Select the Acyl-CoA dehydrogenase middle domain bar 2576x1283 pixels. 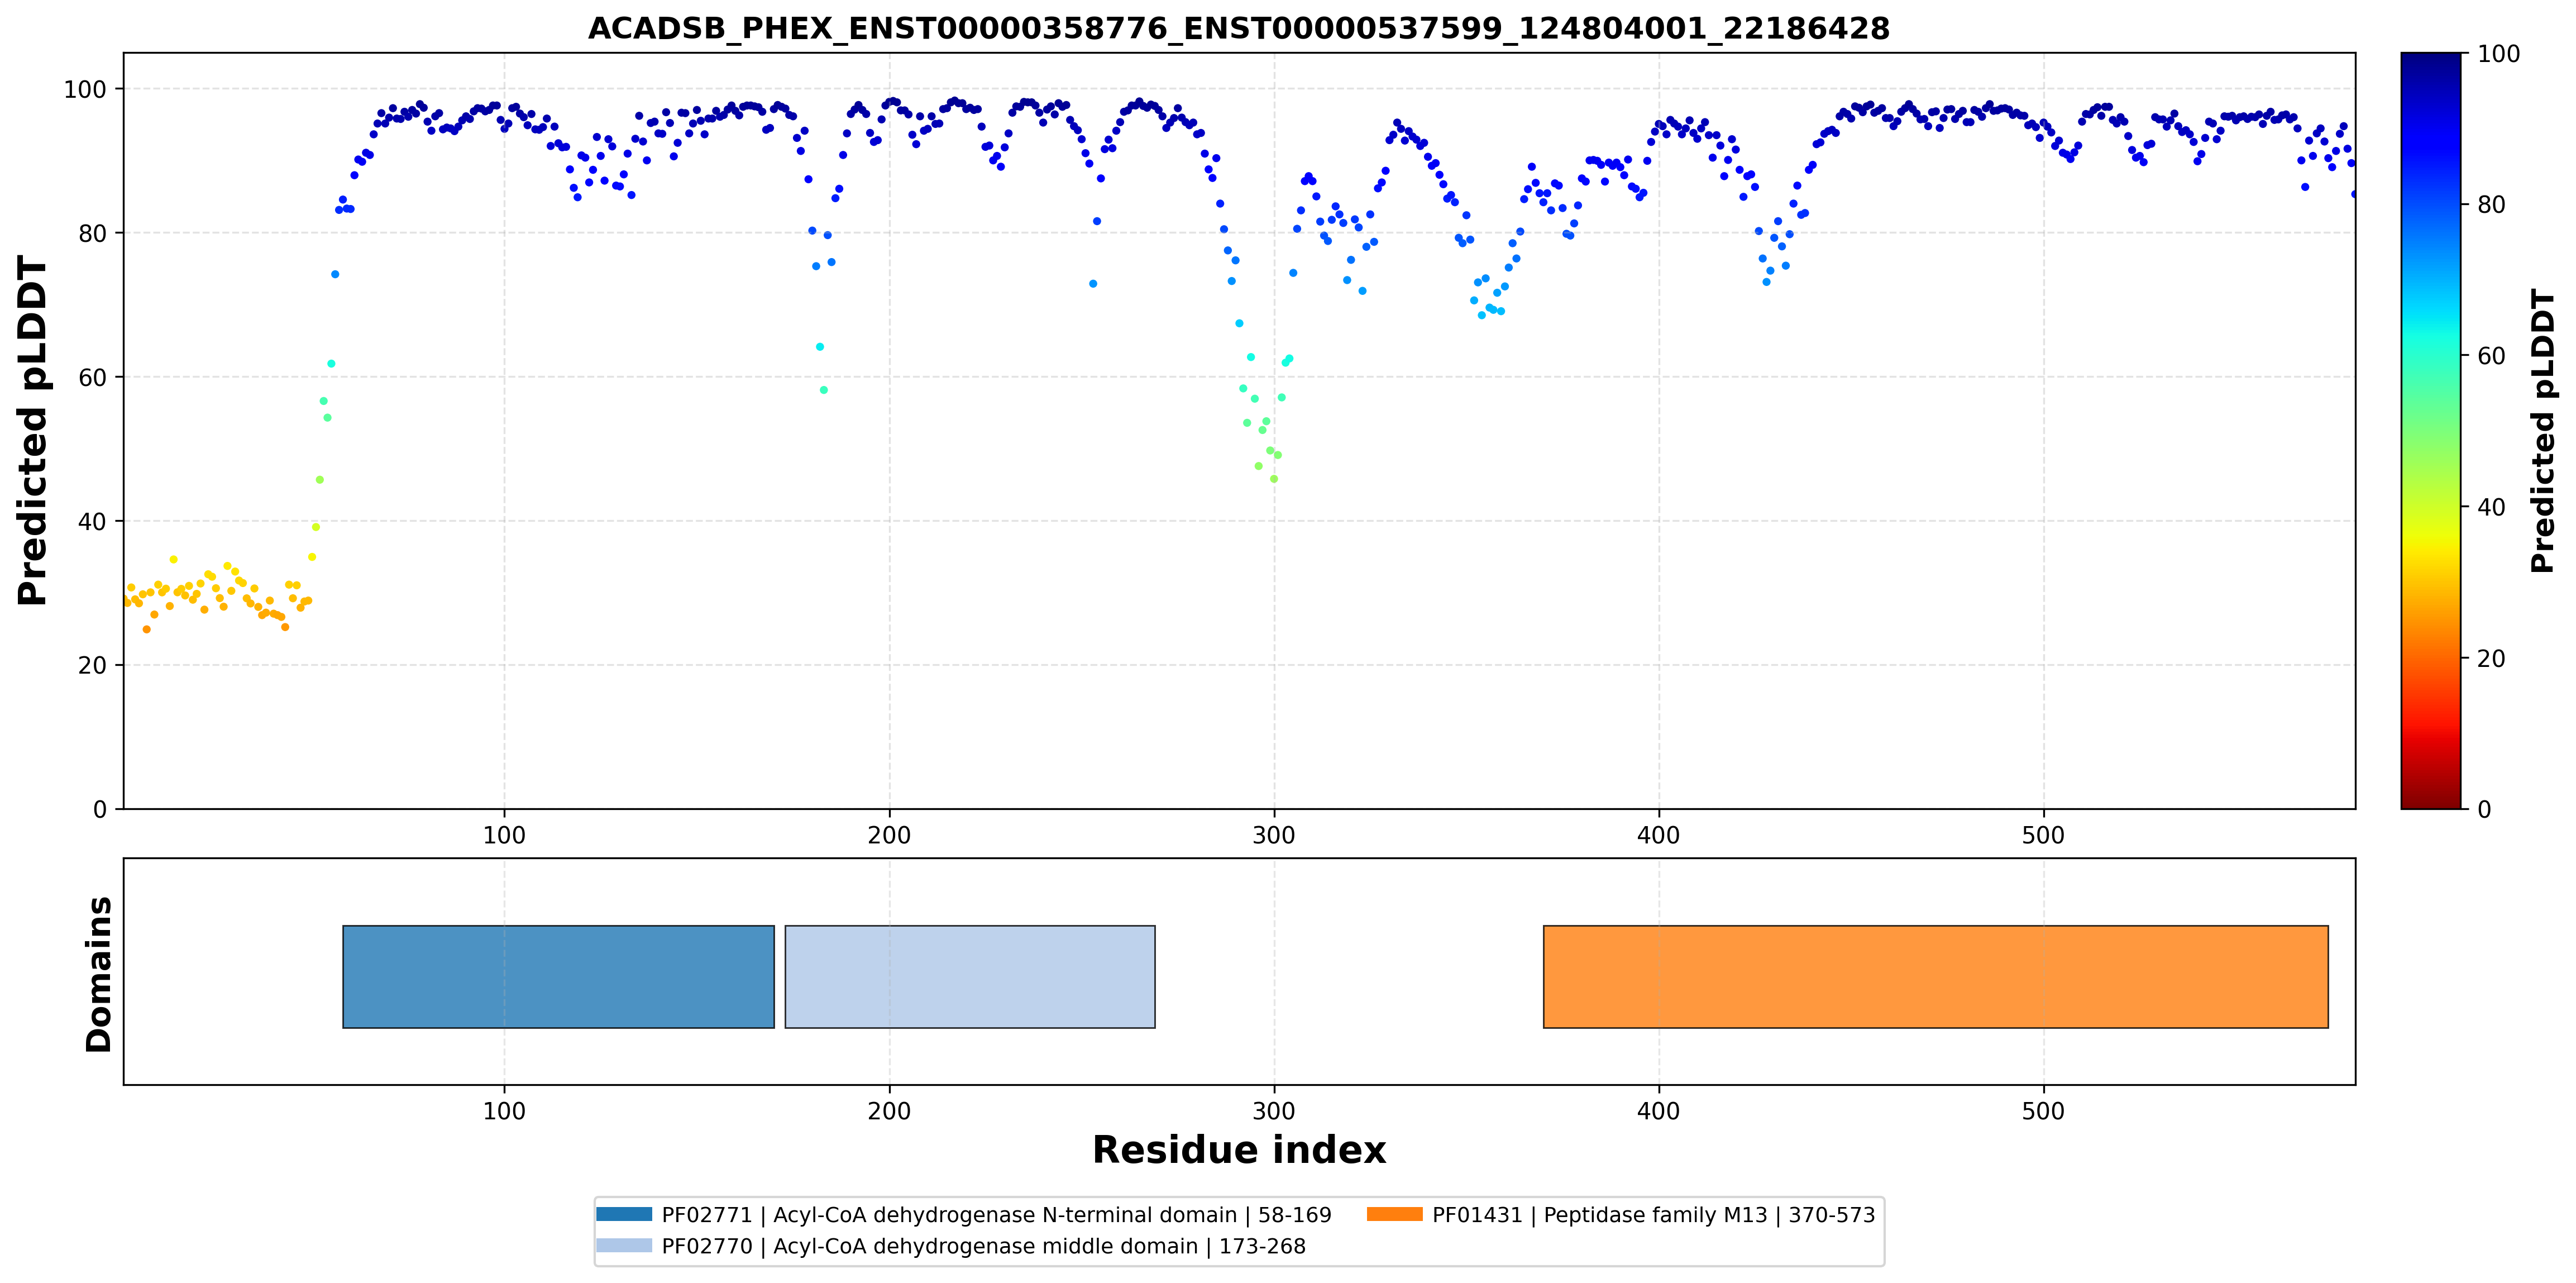pos(970,976)
